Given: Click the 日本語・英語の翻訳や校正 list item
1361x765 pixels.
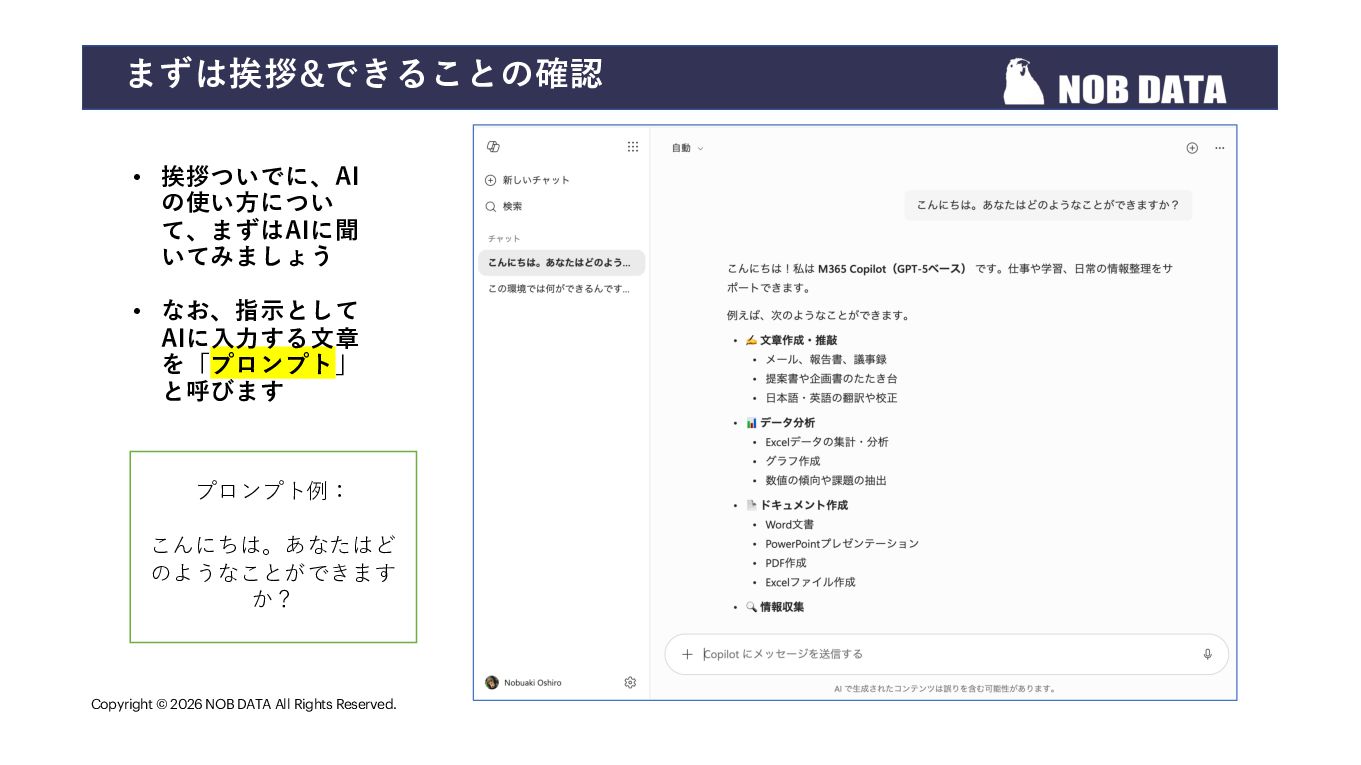Looking at the screenshot, I should click(x=831, y=398).
